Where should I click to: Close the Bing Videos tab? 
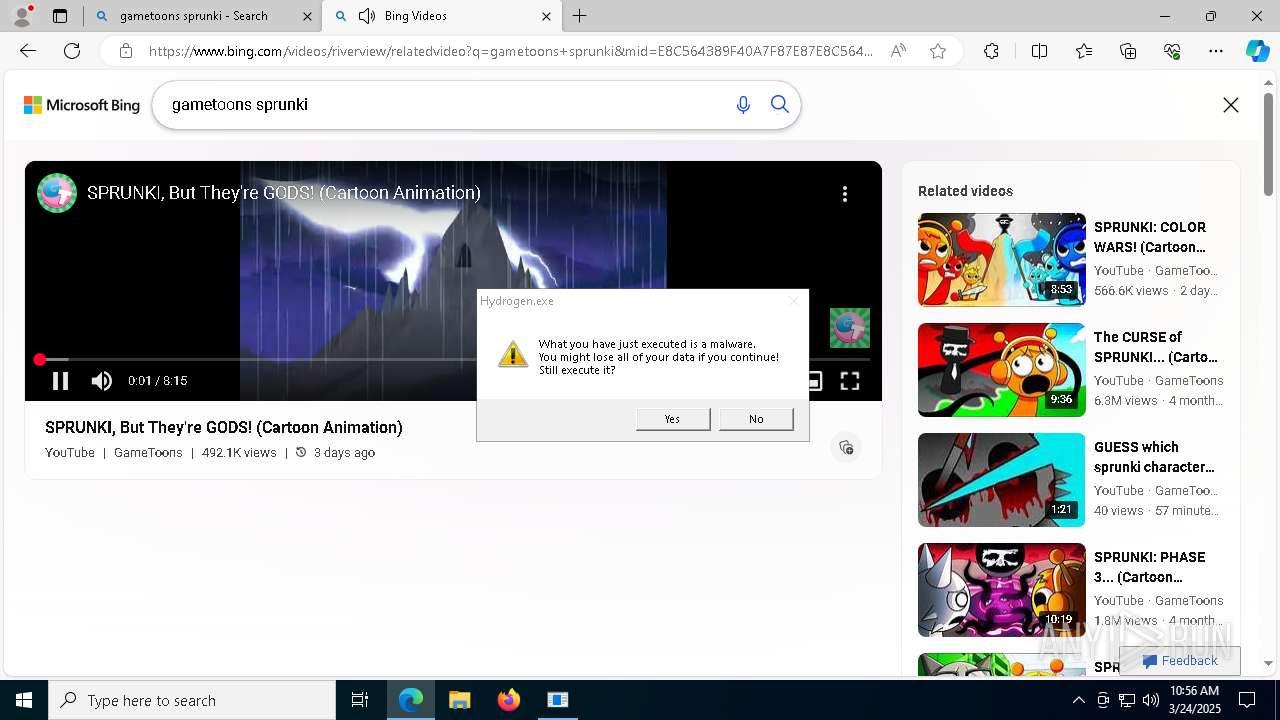click(x=546, y=16)
